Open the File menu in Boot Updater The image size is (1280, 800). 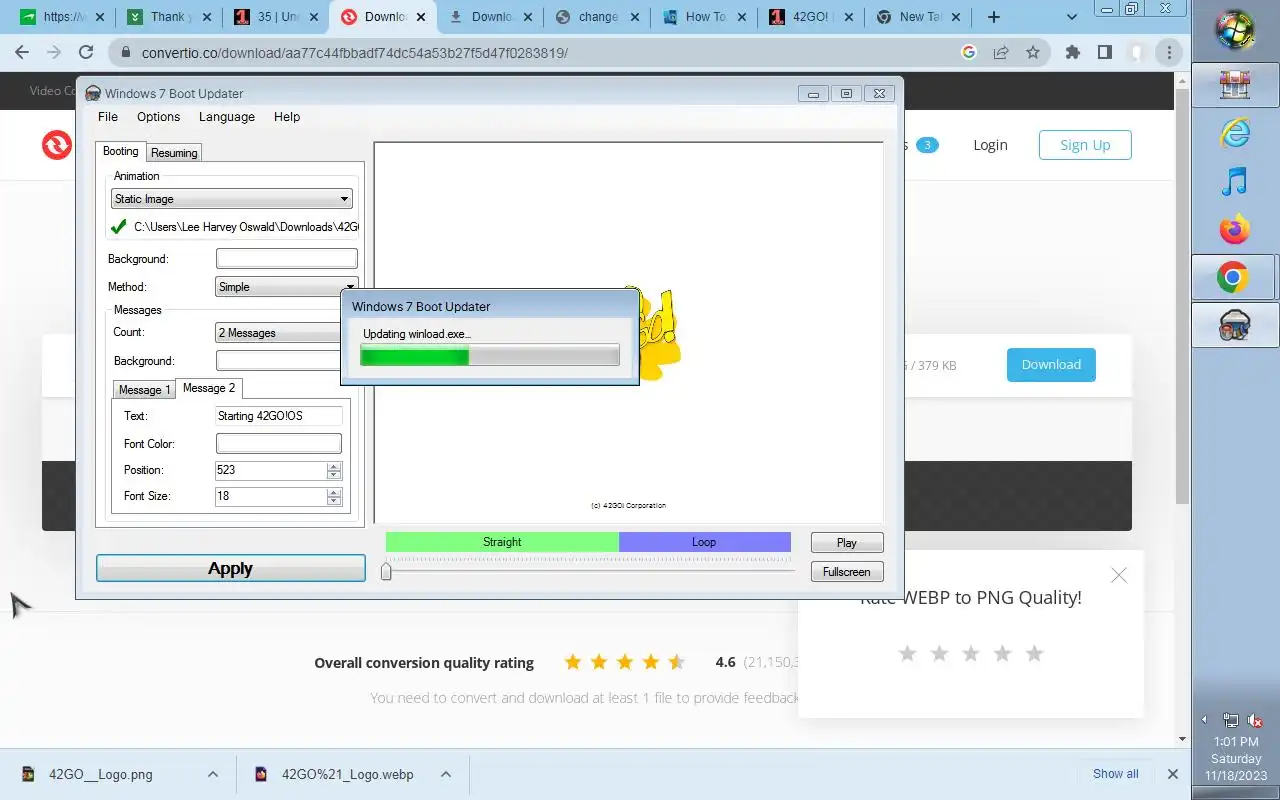[107, 117]
